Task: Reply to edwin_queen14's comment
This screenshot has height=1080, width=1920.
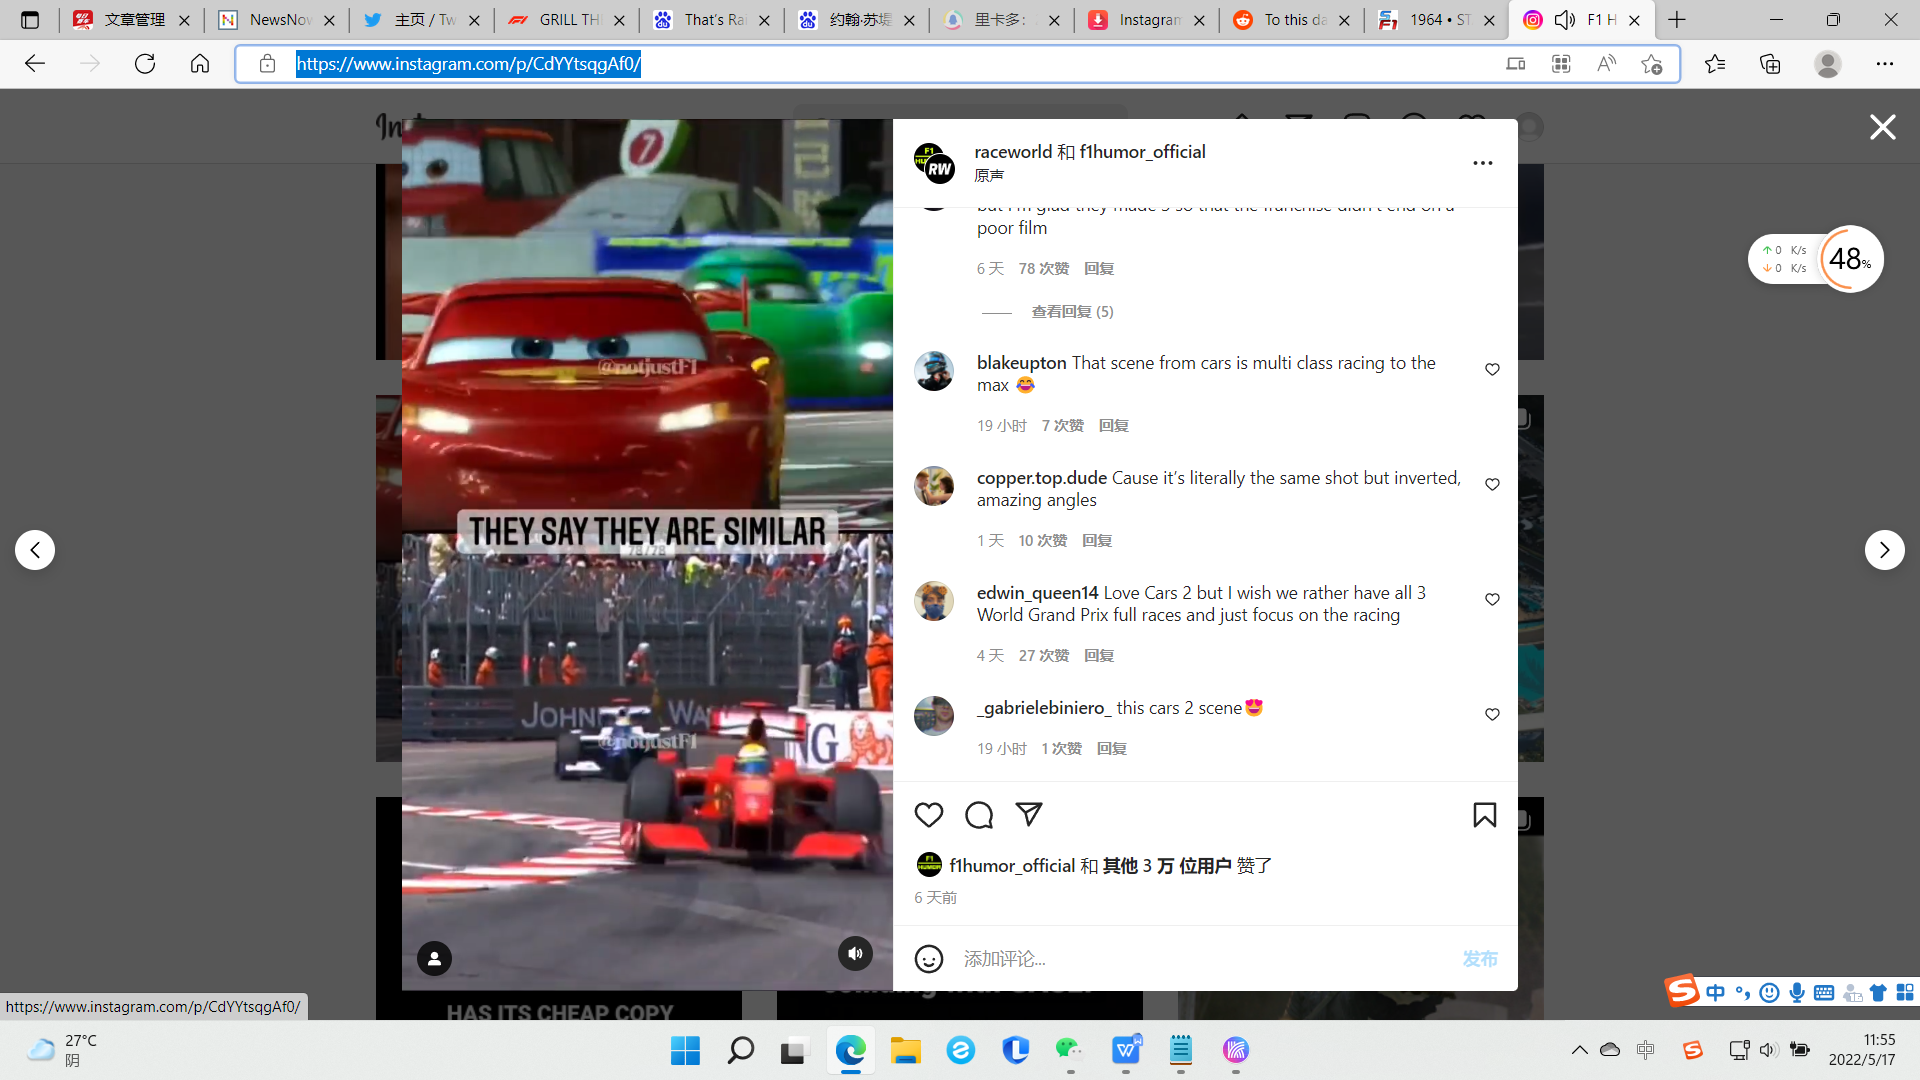Action: click(x=1099, y=656)
